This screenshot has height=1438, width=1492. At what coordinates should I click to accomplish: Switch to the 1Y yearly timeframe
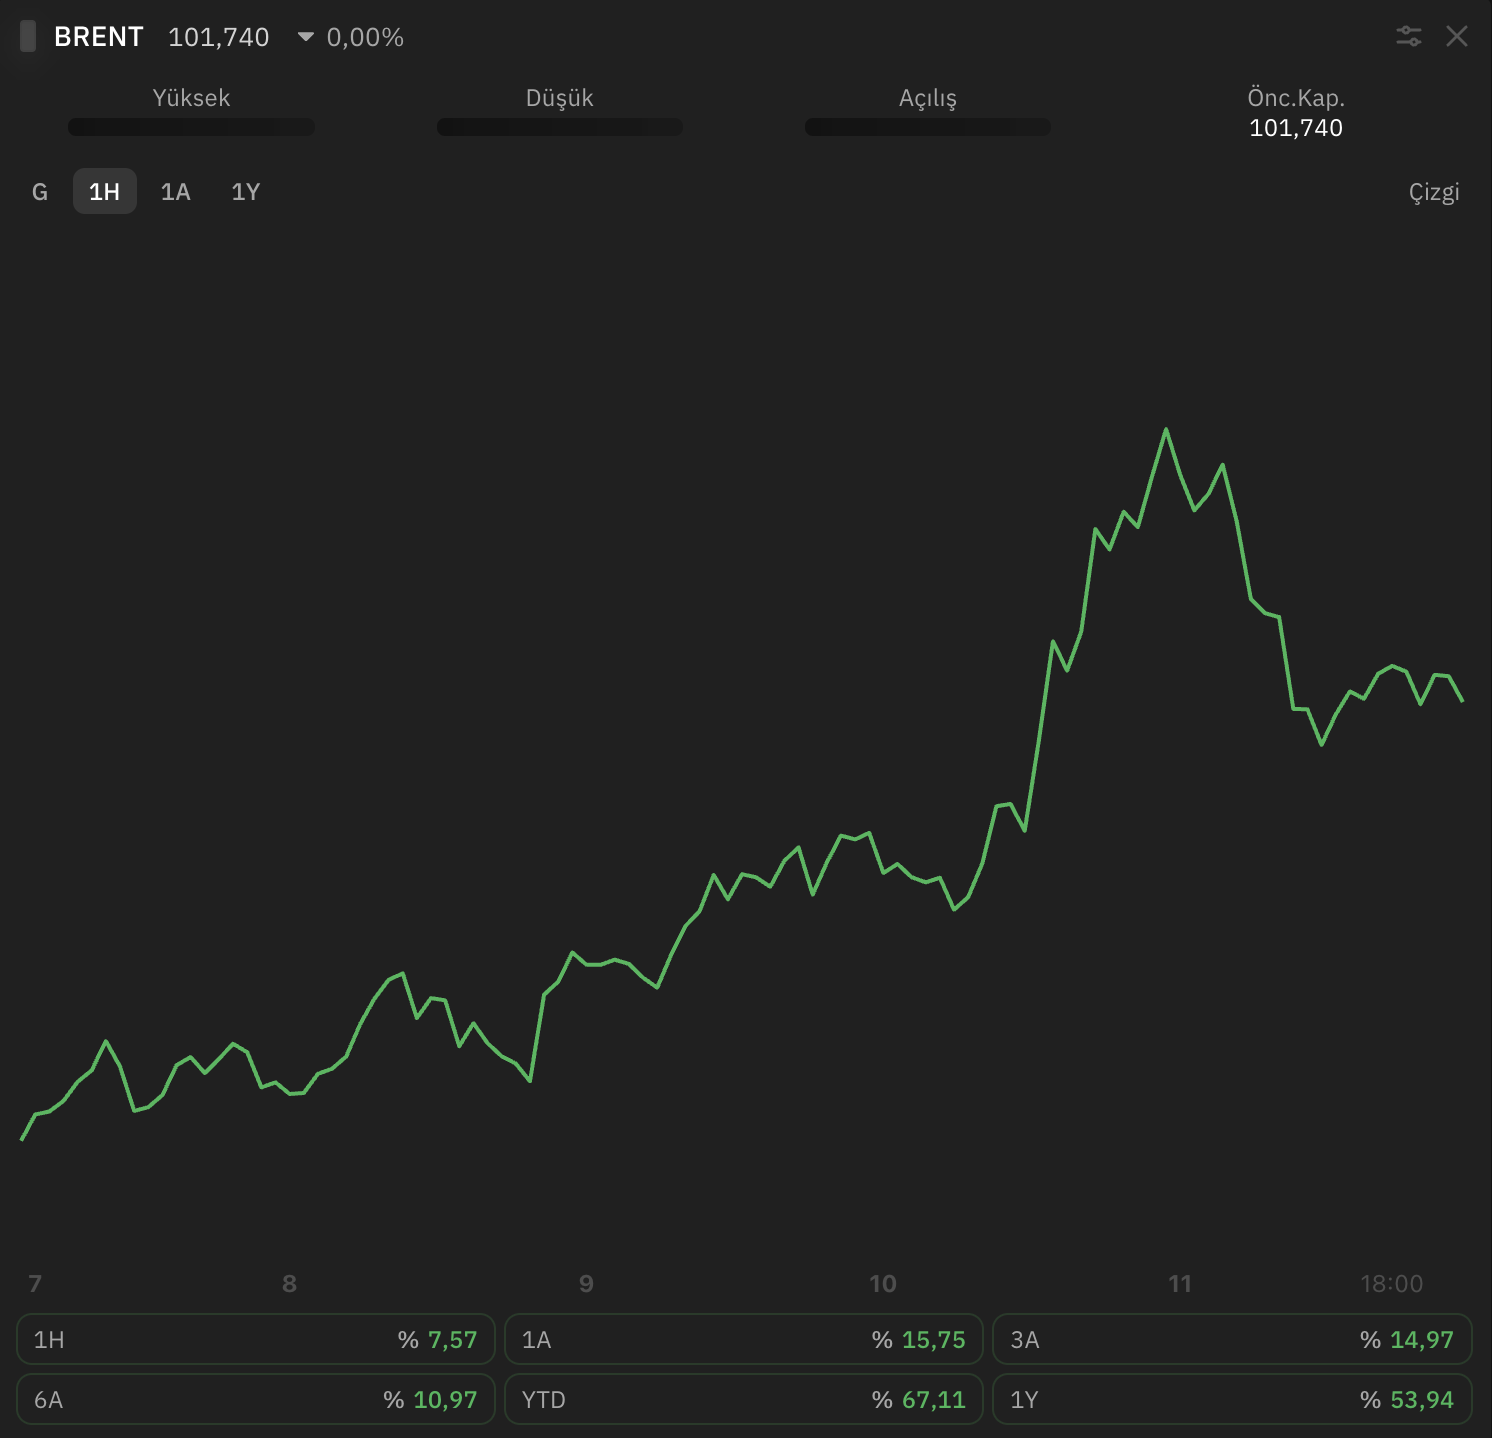tap(246, 192)
